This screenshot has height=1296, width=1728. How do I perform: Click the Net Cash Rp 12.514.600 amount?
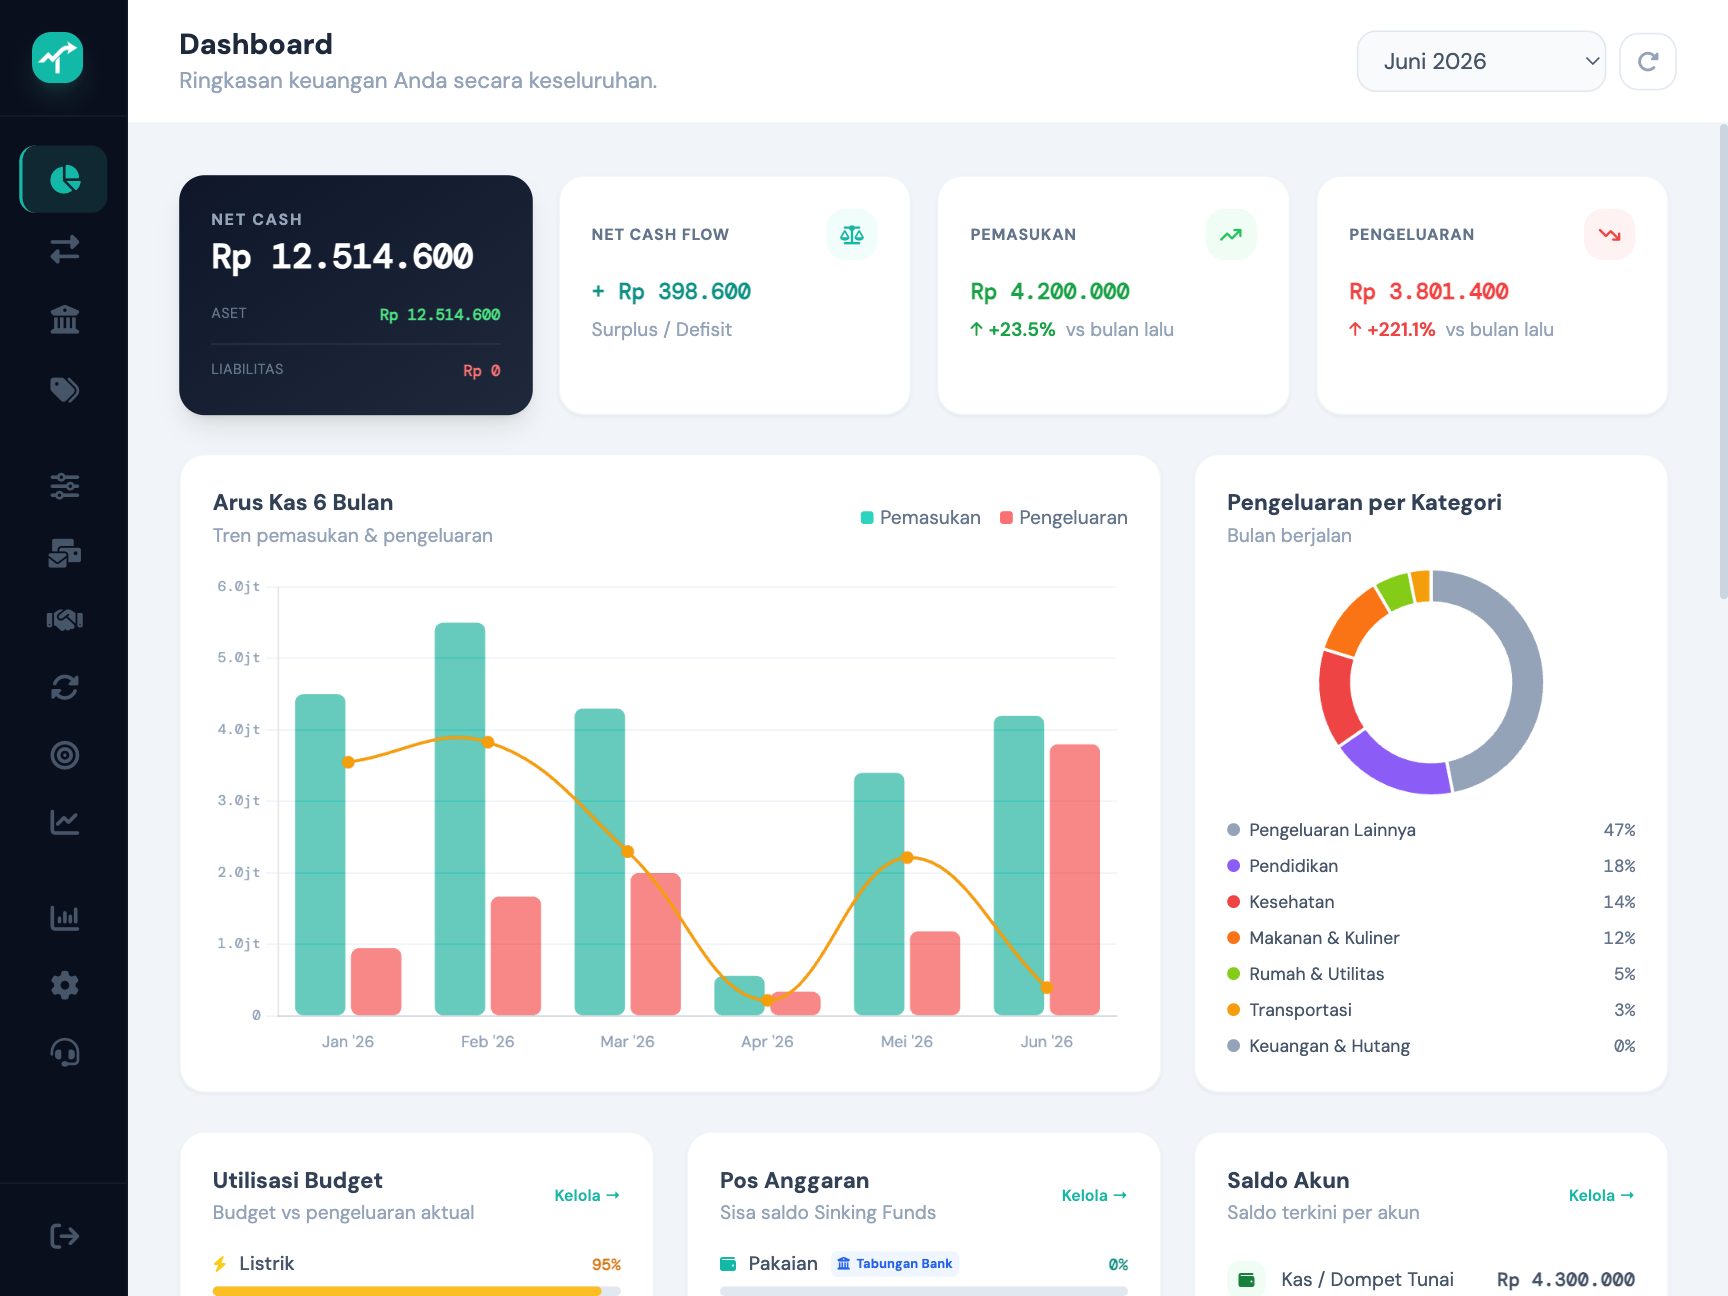[x=342, y=257]
